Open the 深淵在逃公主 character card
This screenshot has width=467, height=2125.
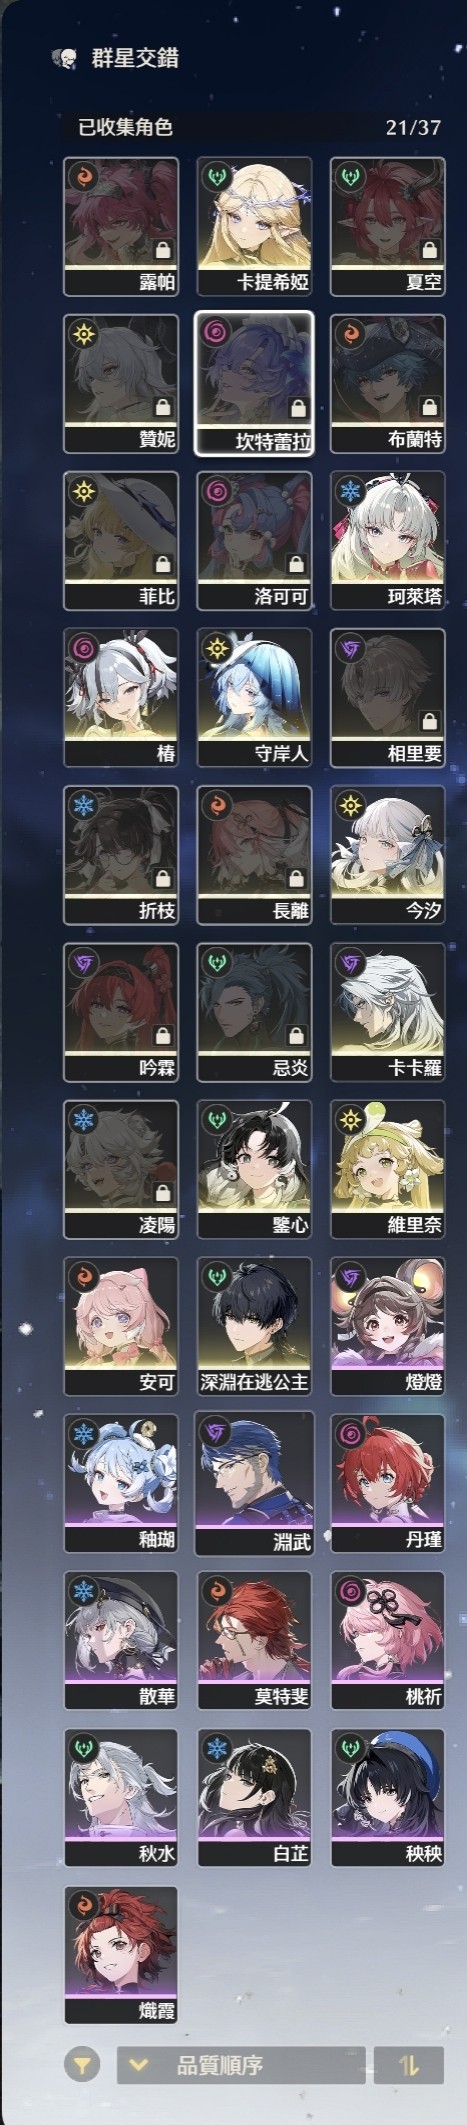(x=255, y=1325)
